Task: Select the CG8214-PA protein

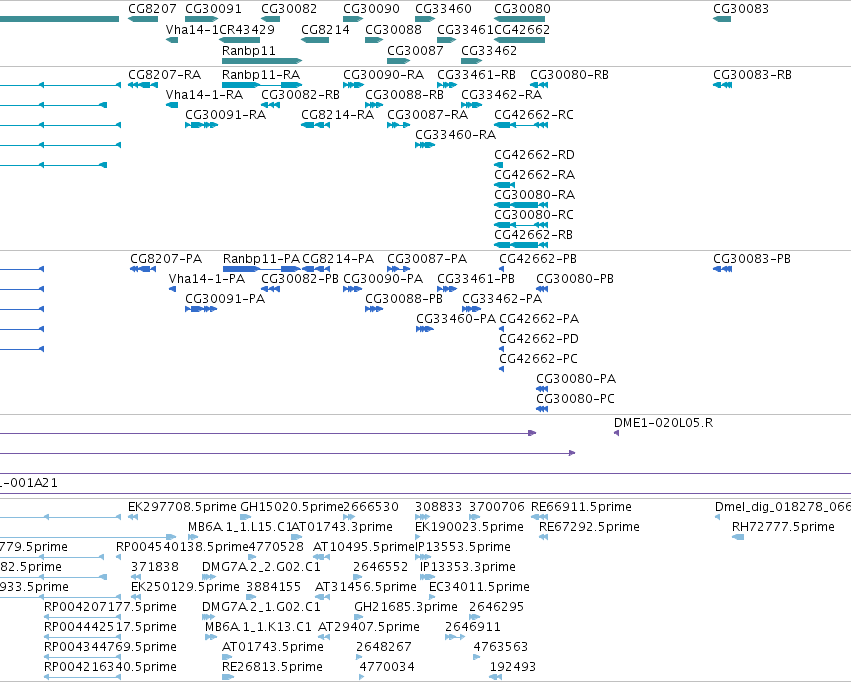Action: point(316,269)
